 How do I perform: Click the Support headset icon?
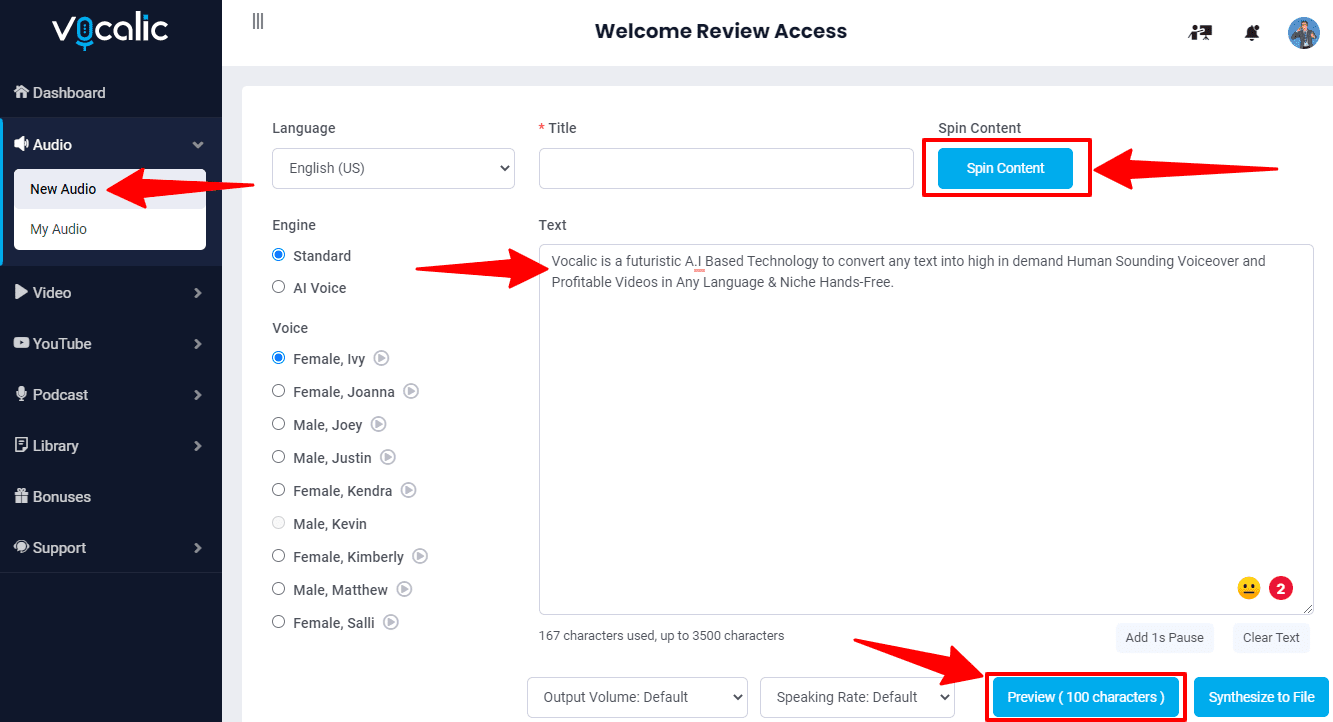click(21, 547)
